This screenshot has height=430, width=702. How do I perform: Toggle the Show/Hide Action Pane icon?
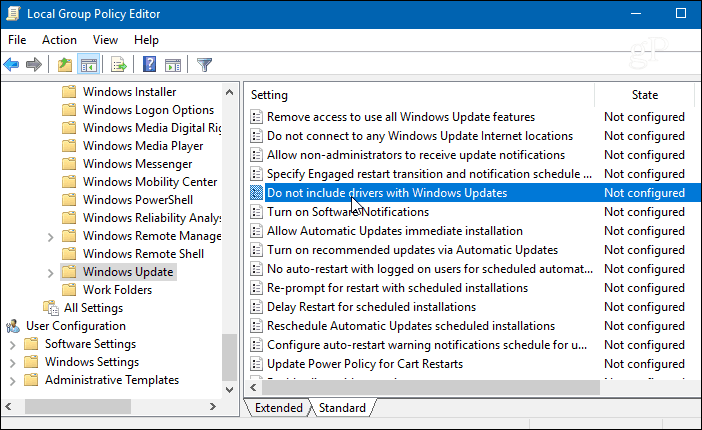pos(173,65)
